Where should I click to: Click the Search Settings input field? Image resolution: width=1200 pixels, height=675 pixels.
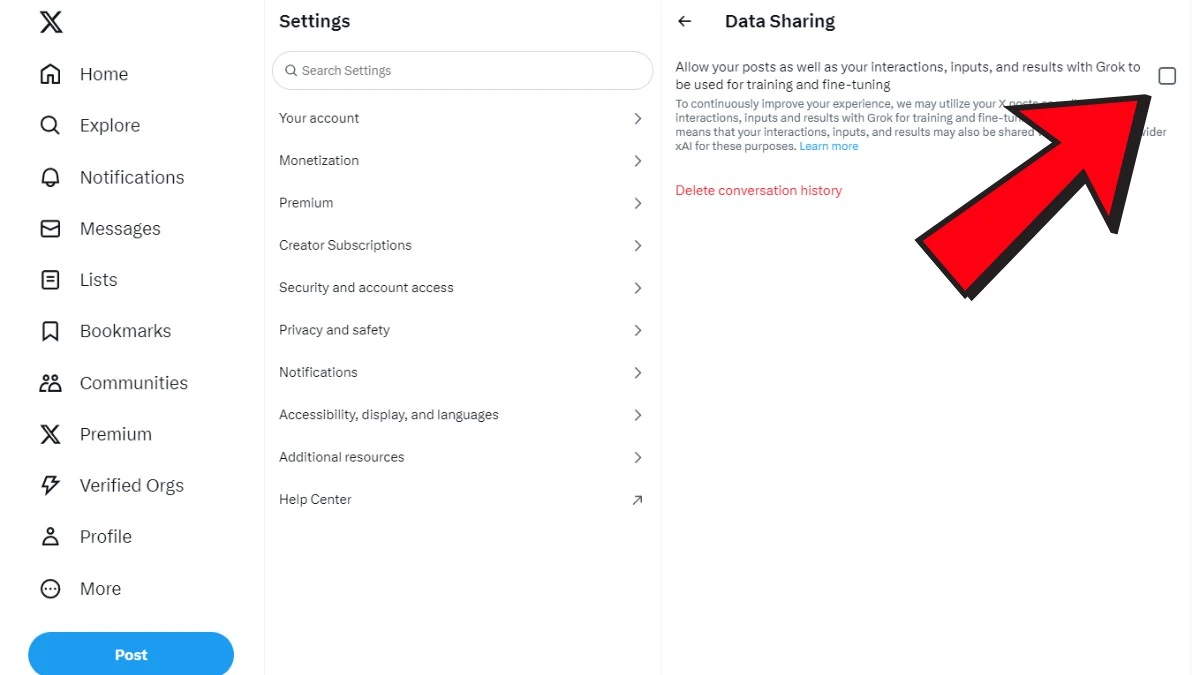click(462, 71)
